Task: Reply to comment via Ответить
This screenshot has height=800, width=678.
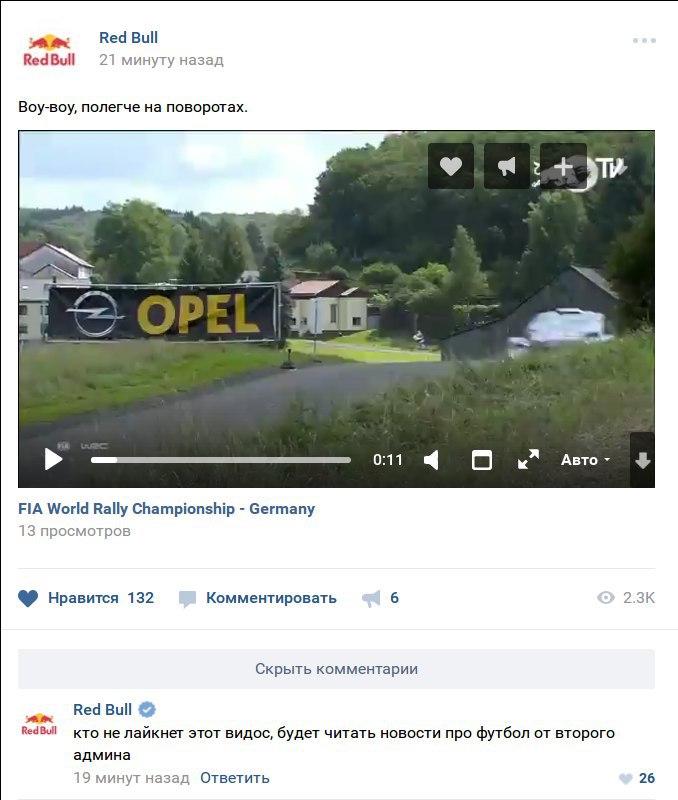Action: [235, 778]
